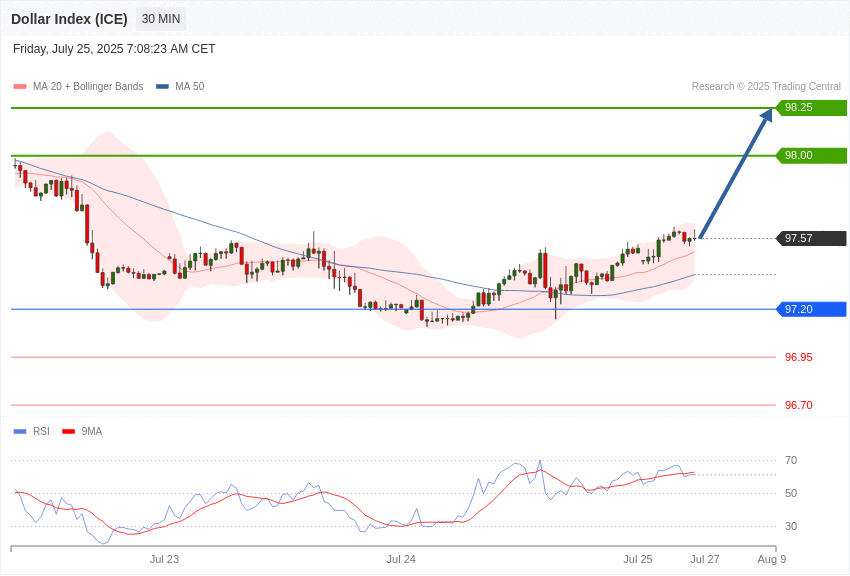The height and width of the screenshot is (576, 850).
Task: Click the Jul 25 date axis label
Action: [638, 560]
